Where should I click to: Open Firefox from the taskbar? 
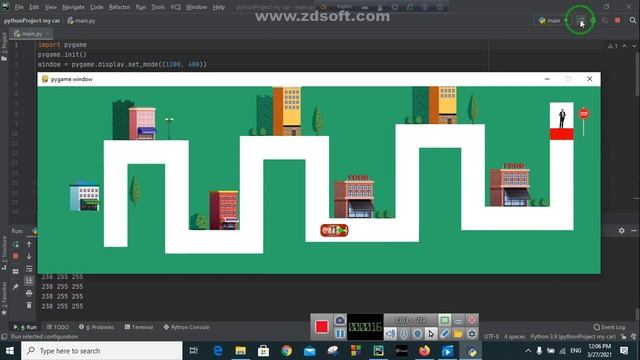pos(424,351)
